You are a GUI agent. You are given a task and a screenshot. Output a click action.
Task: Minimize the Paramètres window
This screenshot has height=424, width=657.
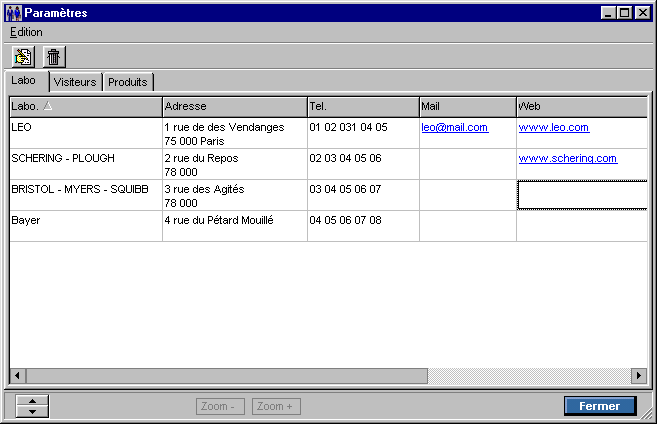(608, 13)
